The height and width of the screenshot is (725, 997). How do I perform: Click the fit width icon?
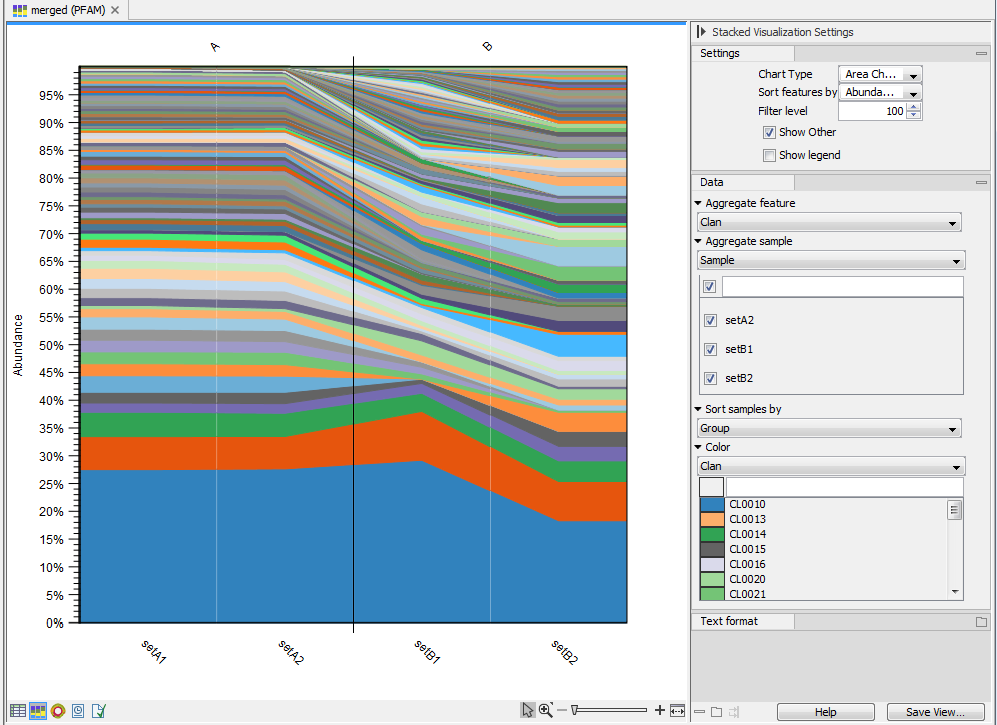(x=677, y=710)
